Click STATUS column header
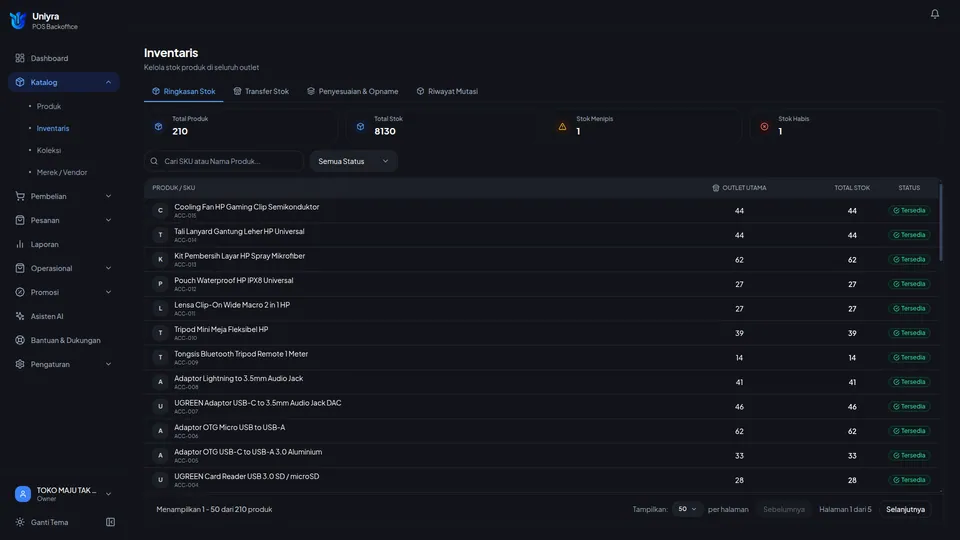Viewport: 960px width, 540px height. [x=909, y=188]
